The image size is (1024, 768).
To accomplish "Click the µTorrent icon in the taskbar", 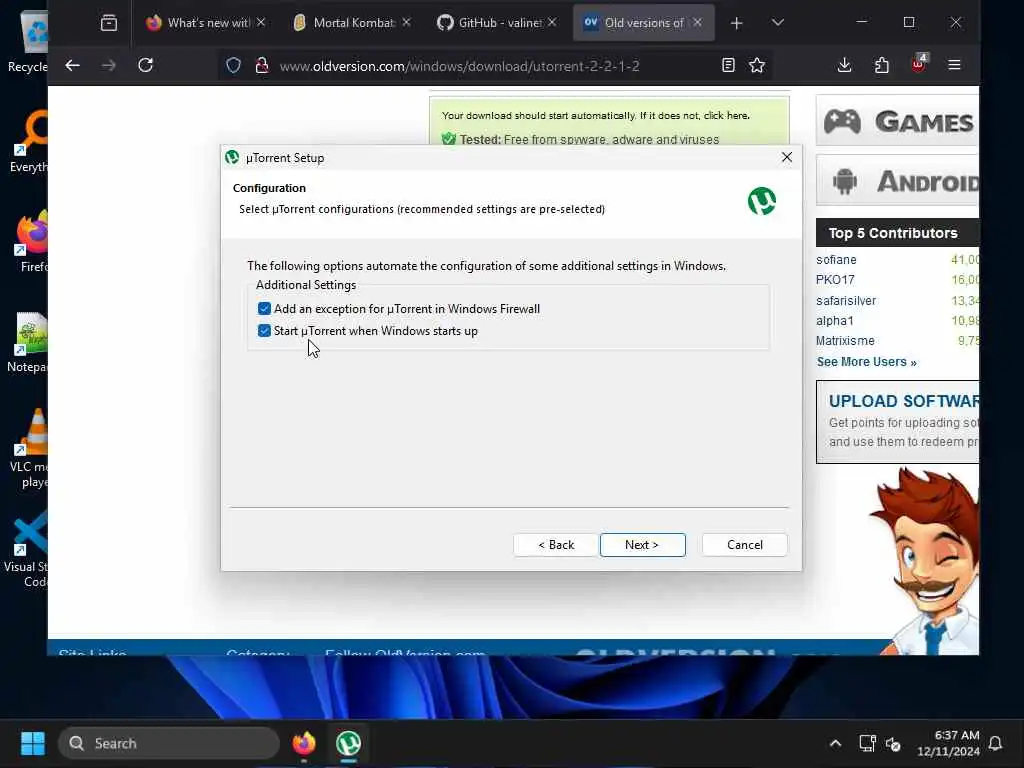I will point(348,743).
